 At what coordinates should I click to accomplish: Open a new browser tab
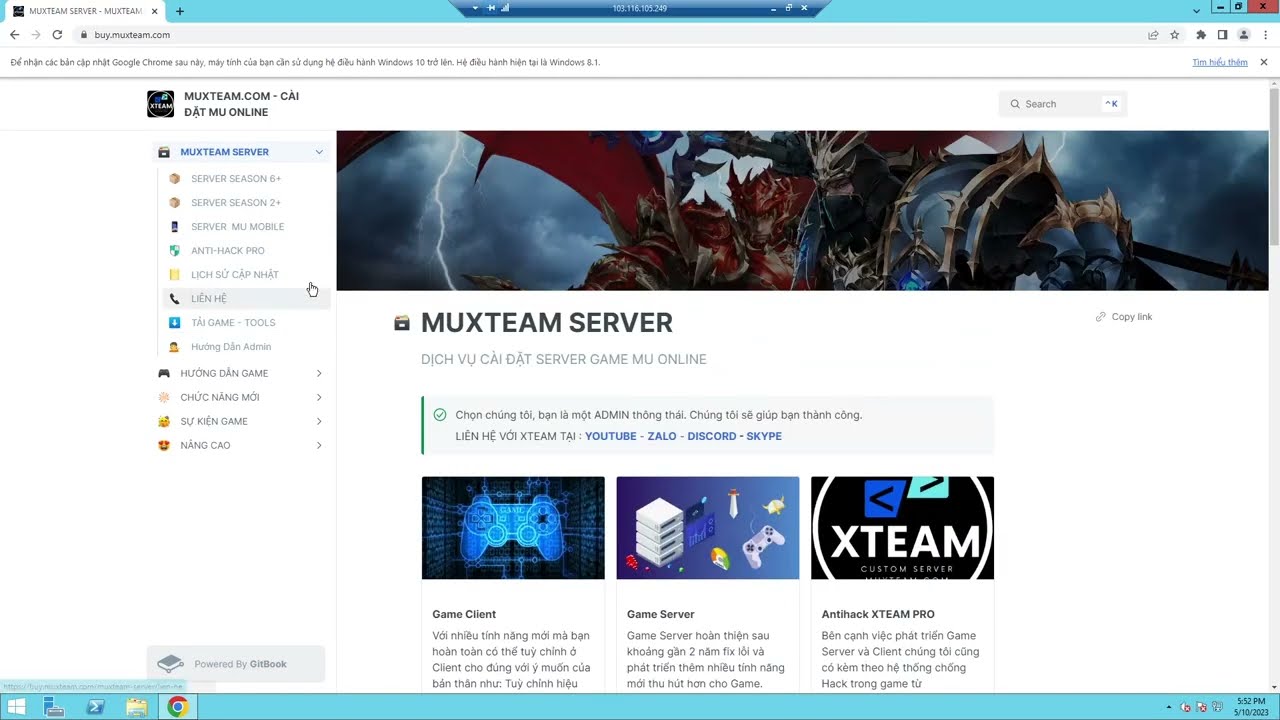click(x=180, y=11)
